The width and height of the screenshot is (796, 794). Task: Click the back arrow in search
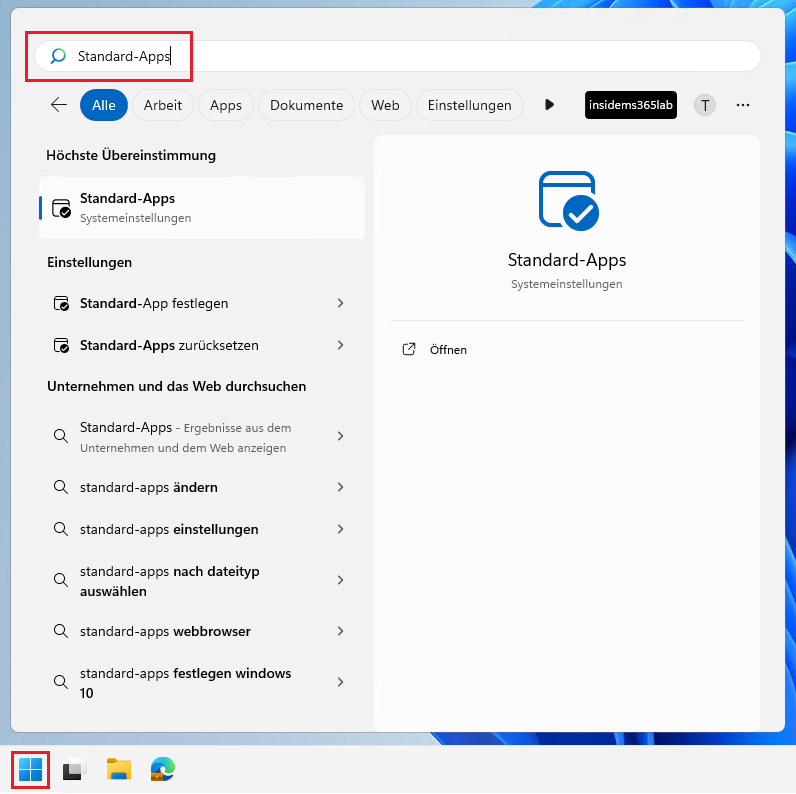click(59, 105)
